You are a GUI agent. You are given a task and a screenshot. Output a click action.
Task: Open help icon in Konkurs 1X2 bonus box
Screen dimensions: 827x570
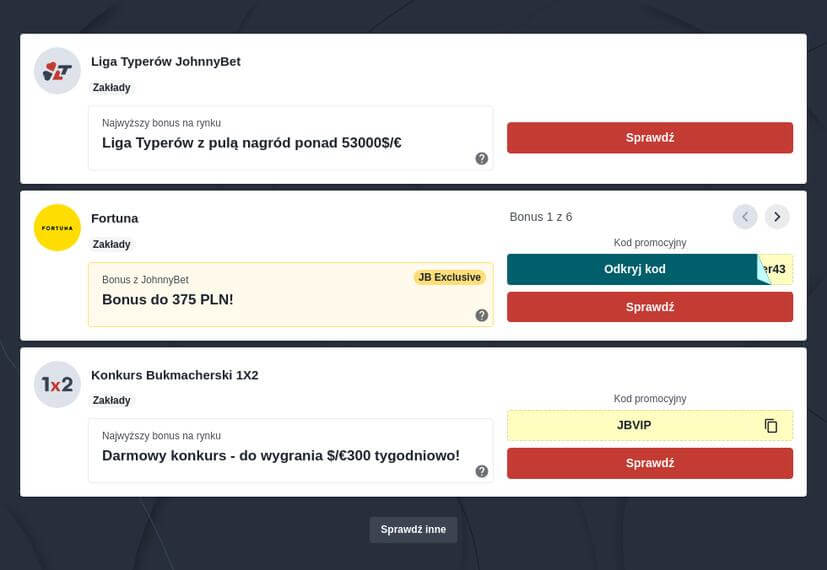[481, 471]
